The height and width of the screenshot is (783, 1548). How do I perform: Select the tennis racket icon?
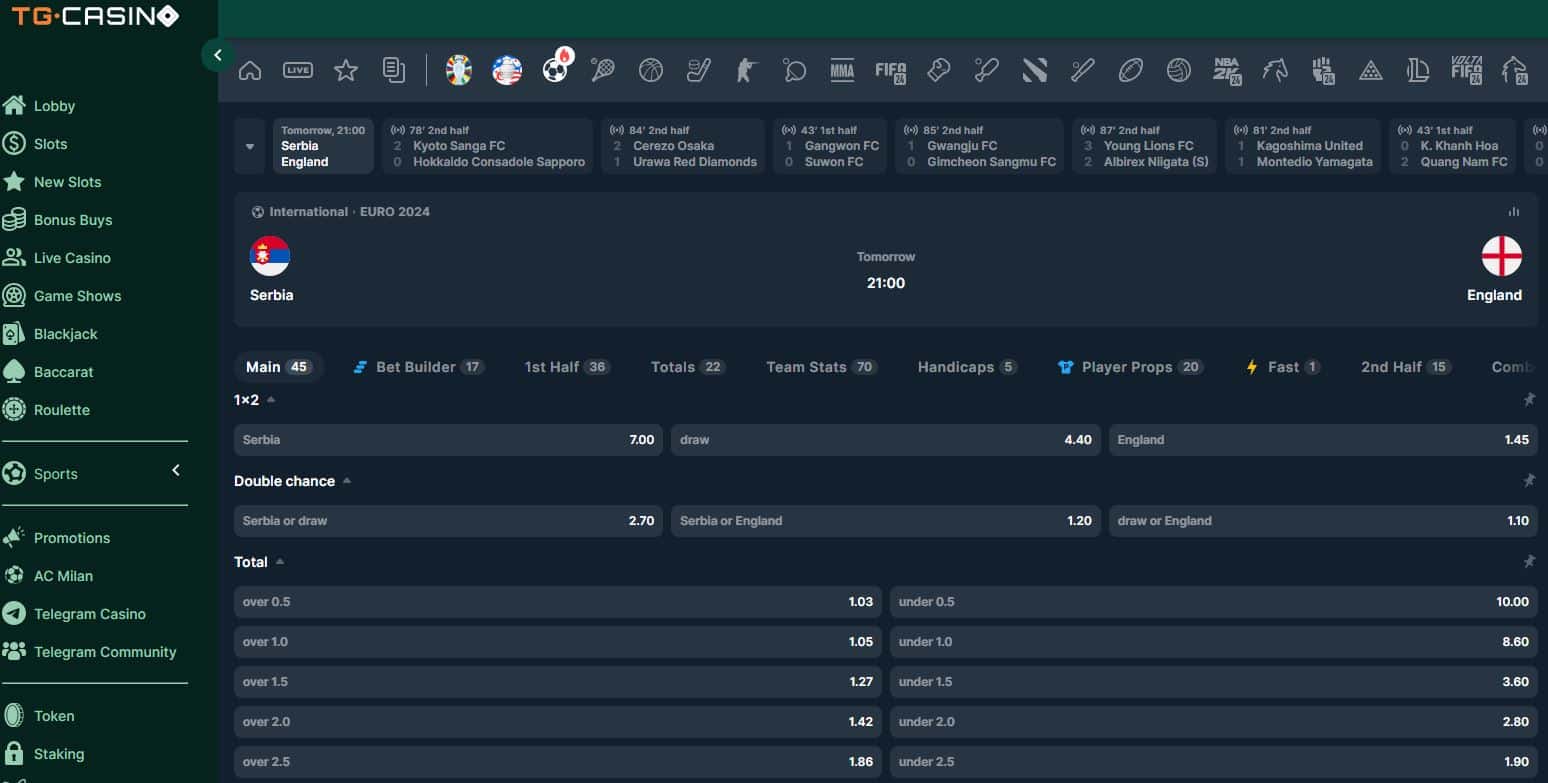(603, 70)
